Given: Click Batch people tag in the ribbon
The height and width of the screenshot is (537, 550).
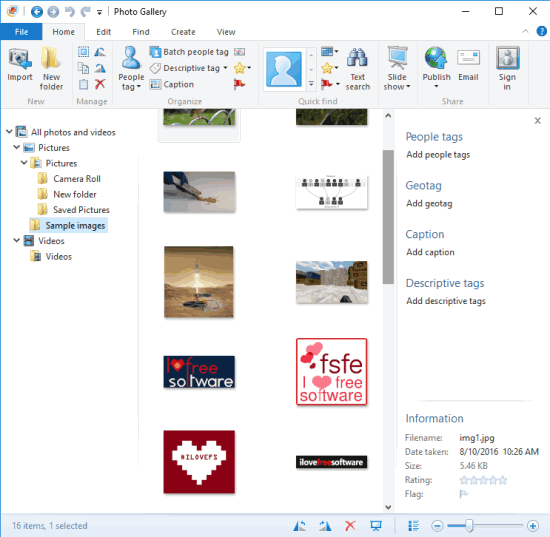Looking at the screenshot, I should [x=189, y=52].
